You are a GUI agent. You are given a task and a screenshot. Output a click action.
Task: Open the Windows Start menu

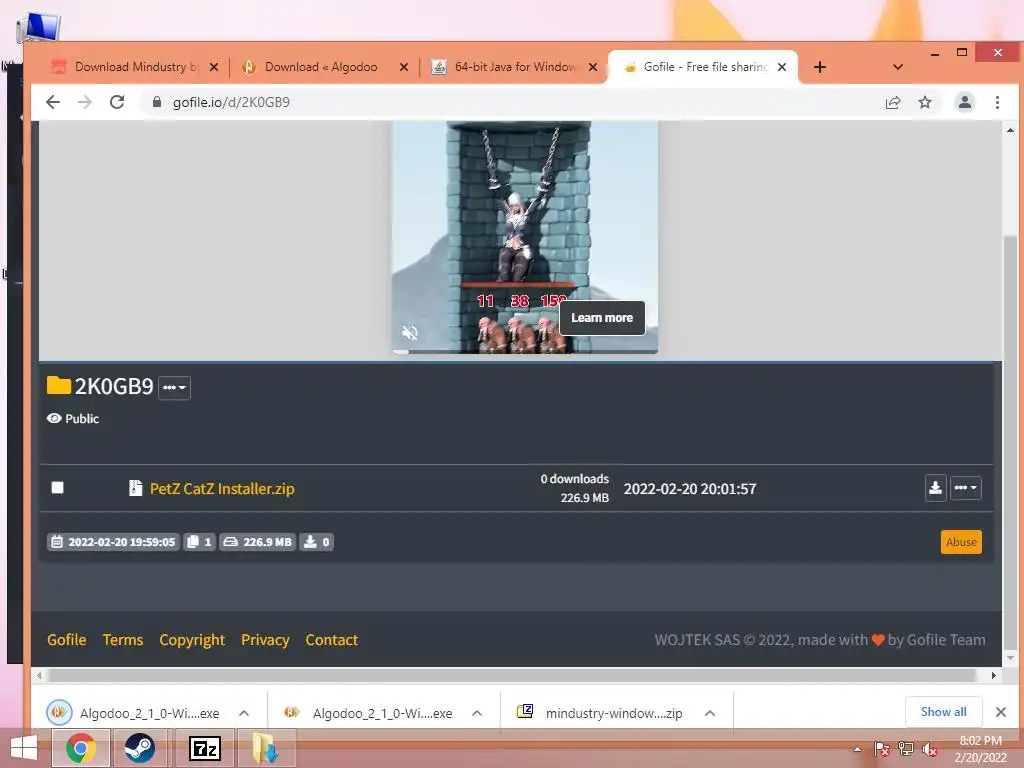[24, 748]
